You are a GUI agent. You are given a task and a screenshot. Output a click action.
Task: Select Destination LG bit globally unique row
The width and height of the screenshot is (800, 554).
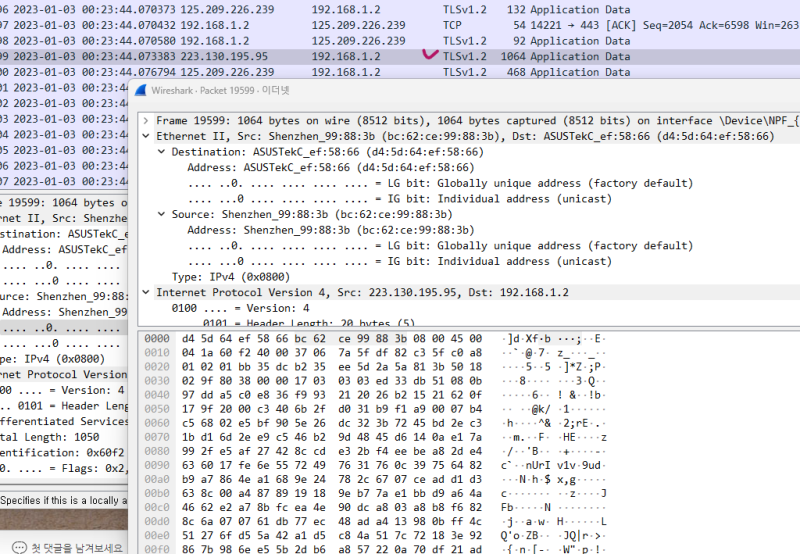pos(440,183)
